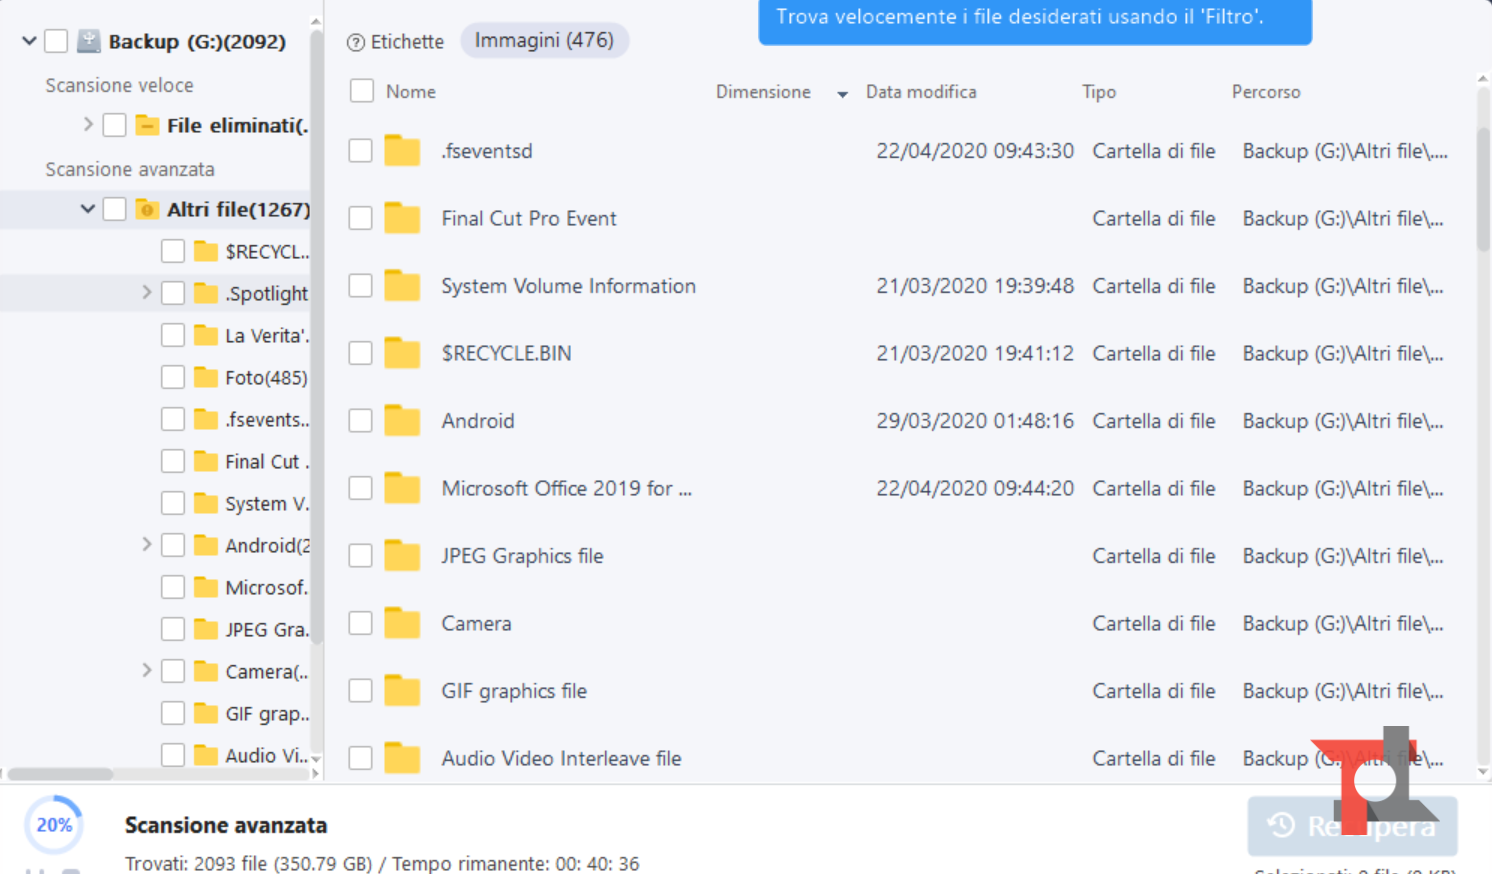1492x874 pixels.
Task: Click the Android folder icon in file list
Action: pos(402,421)
